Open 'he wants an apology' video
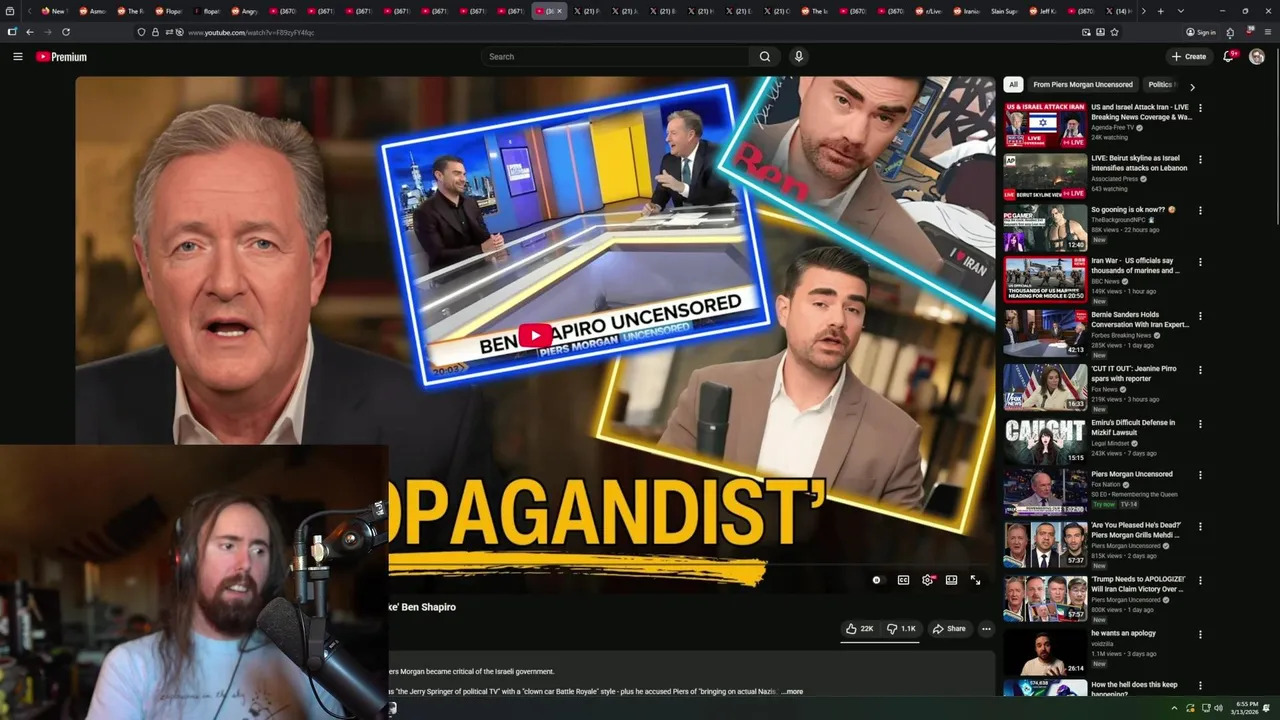This screenshot has height=720, width=1280. (1123, 633)
